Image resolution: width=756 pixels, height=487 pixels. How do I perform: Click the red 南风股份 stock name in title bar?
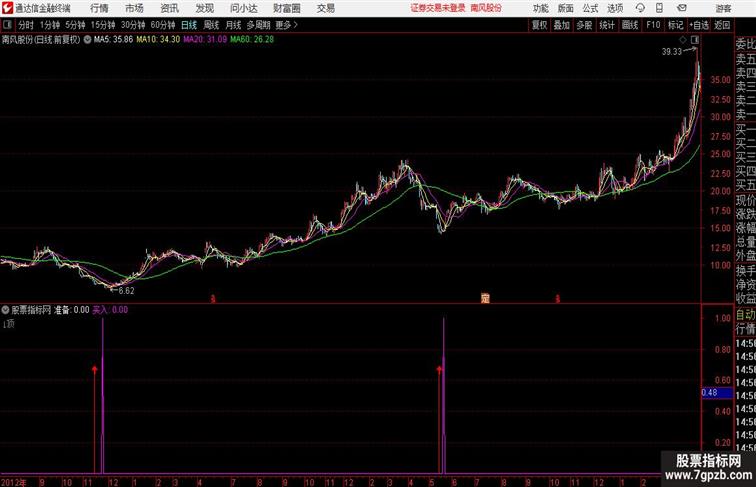click(486, 8)
